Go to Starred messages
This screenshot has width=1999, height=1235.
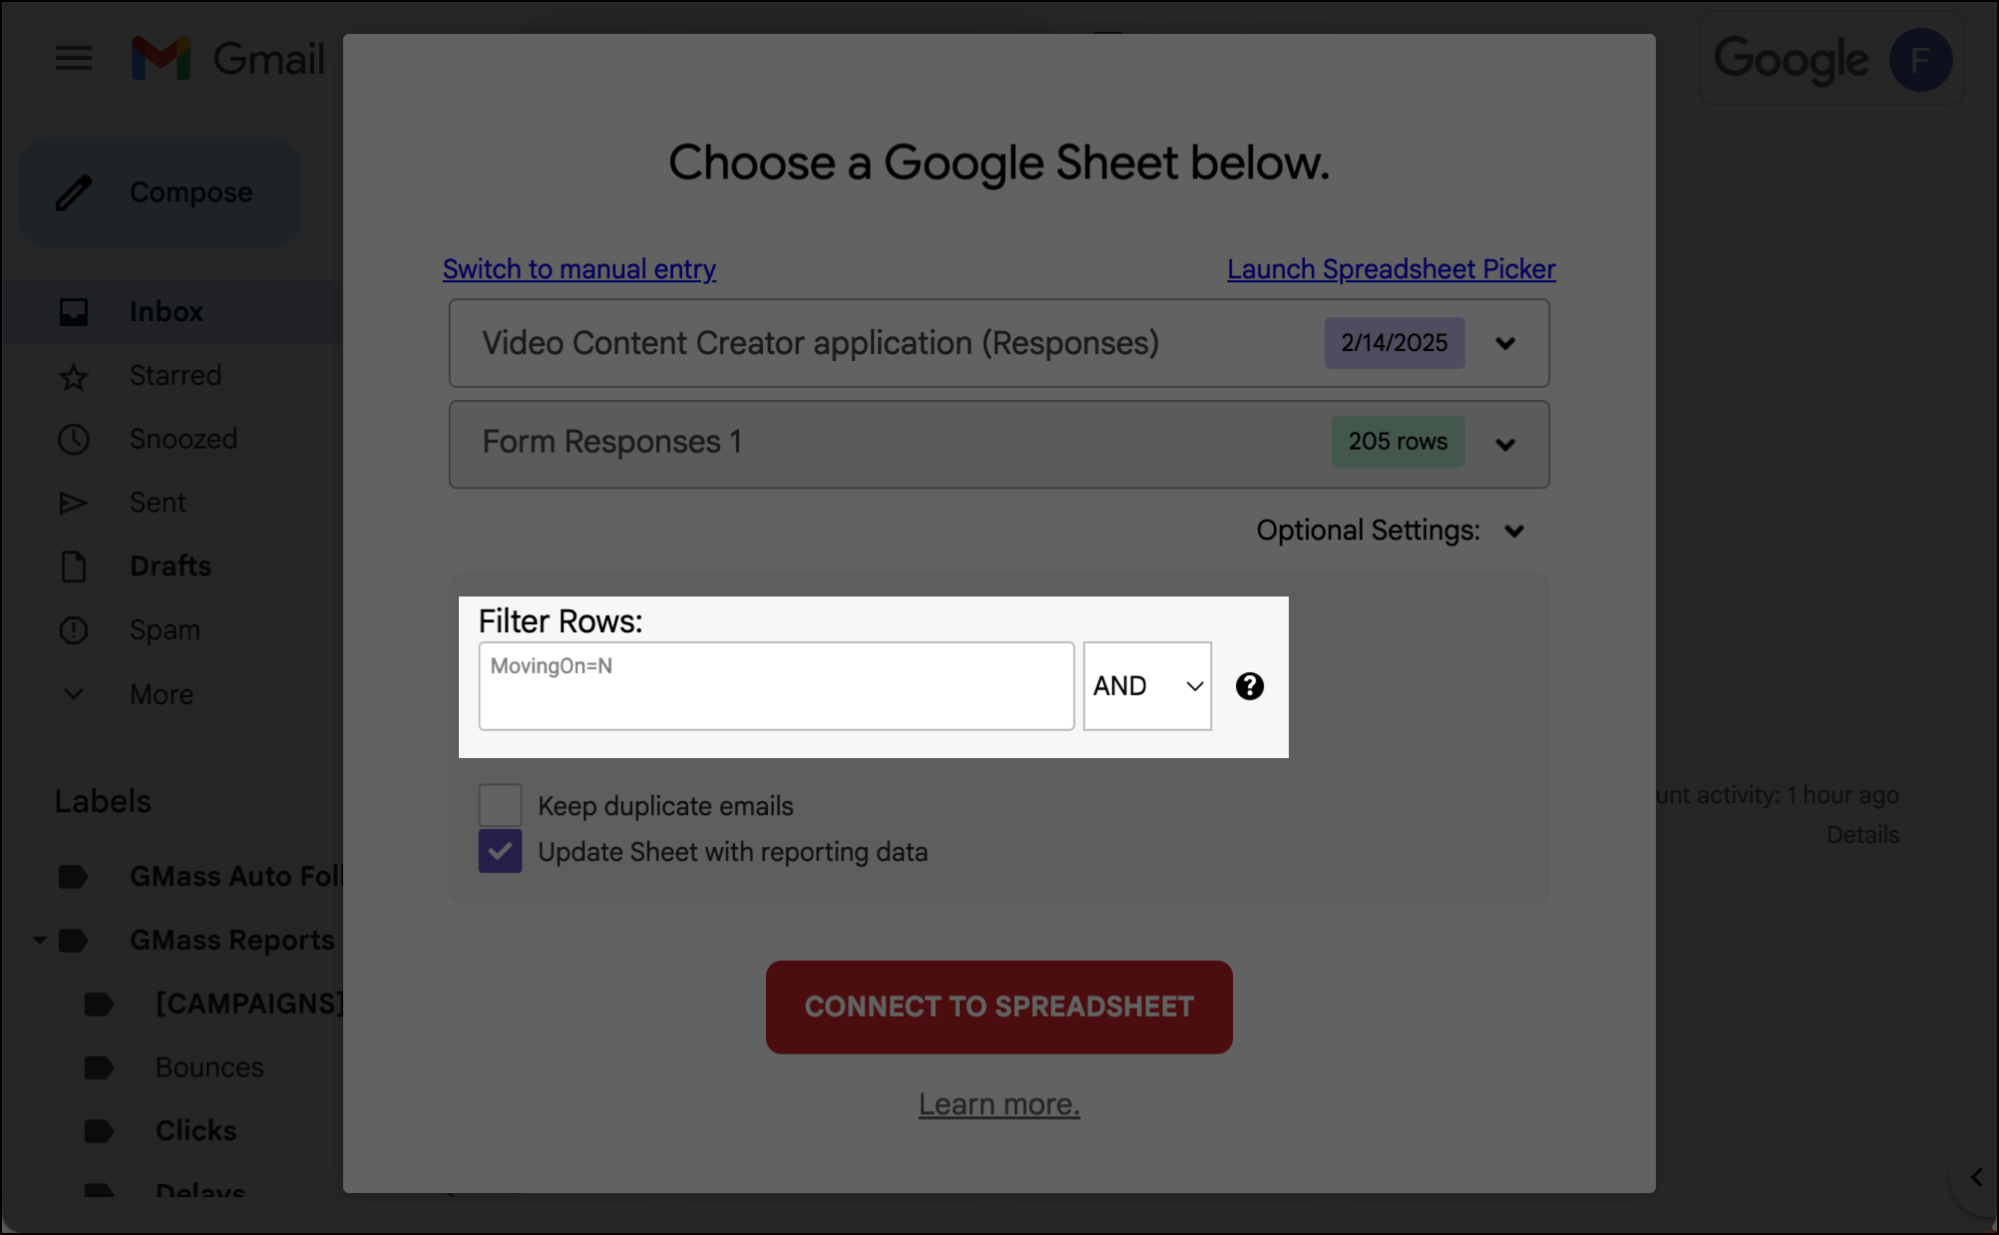pyautogui.click(x=176, y=376)
